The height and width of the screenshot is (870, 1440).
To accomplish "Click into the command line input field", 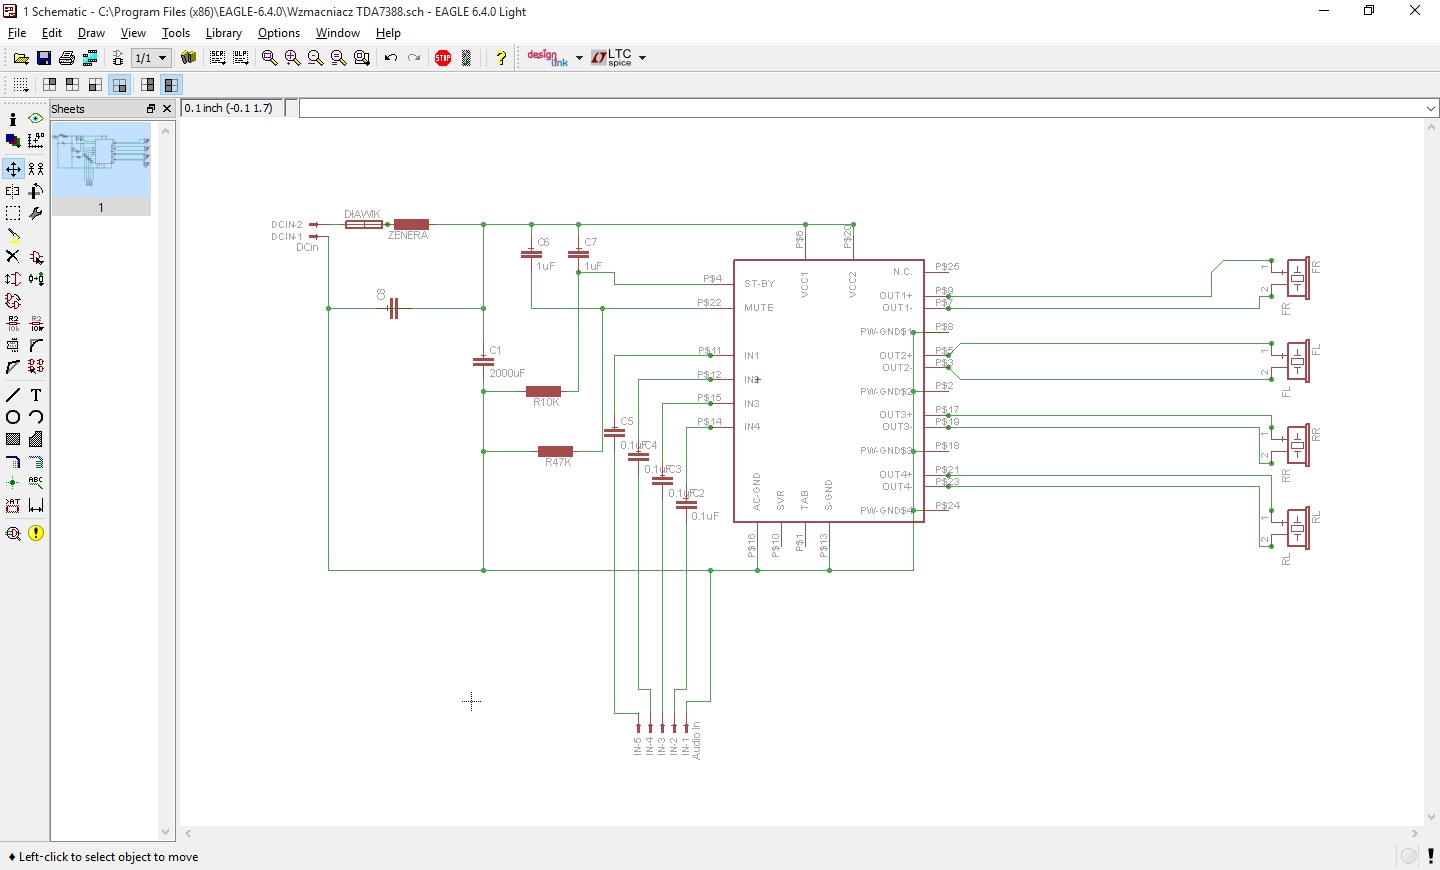I will (x=860, y=108).
